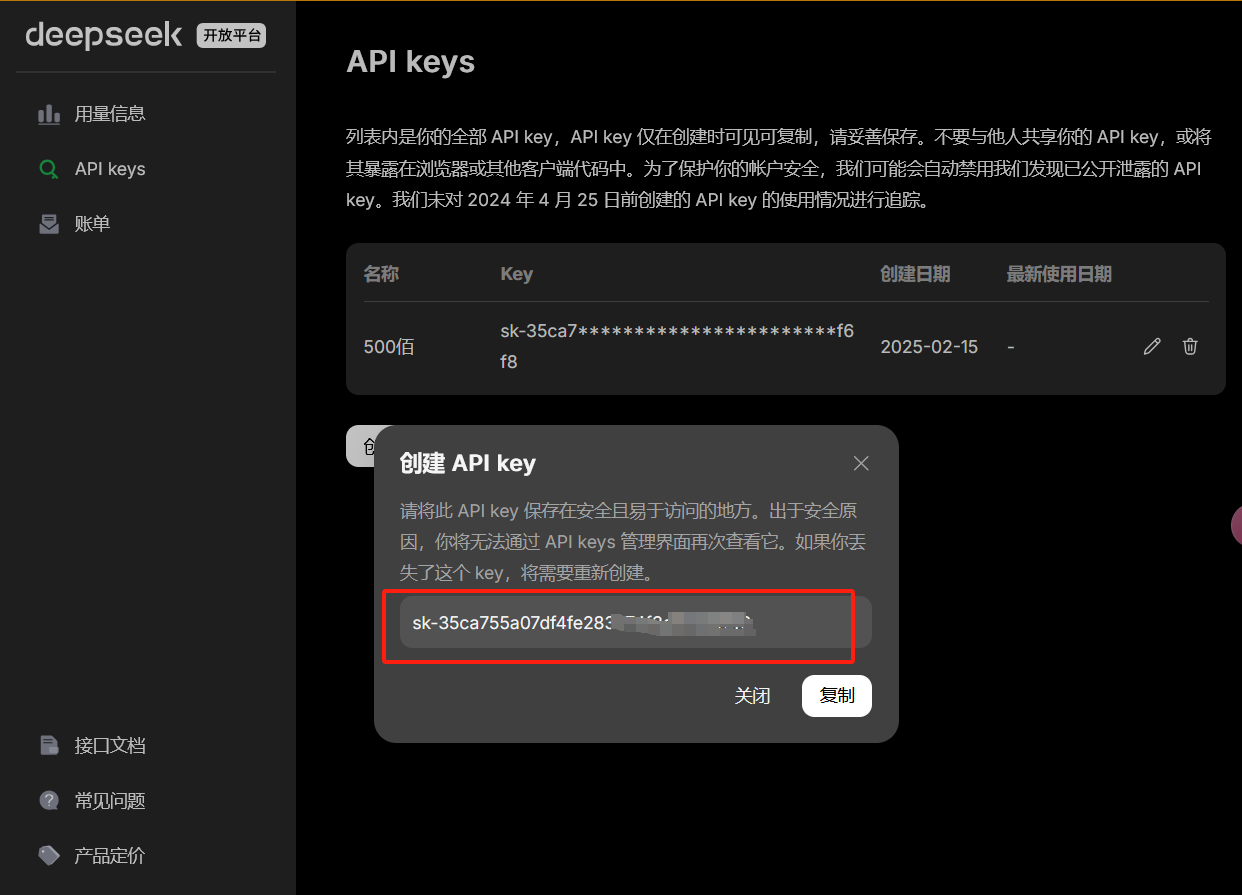Click the deepseek logo
Screen dimensions: 1242x895
tap(104, 35)
